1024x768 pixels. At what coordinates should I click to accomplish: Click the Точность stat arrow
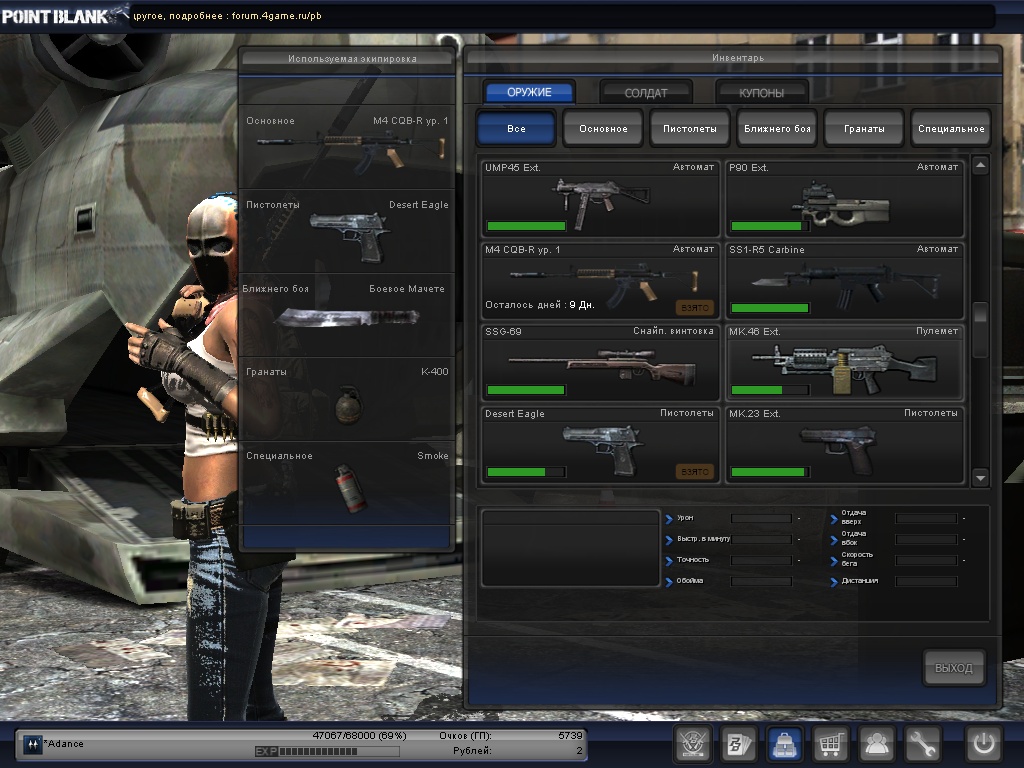pos(669,561)
